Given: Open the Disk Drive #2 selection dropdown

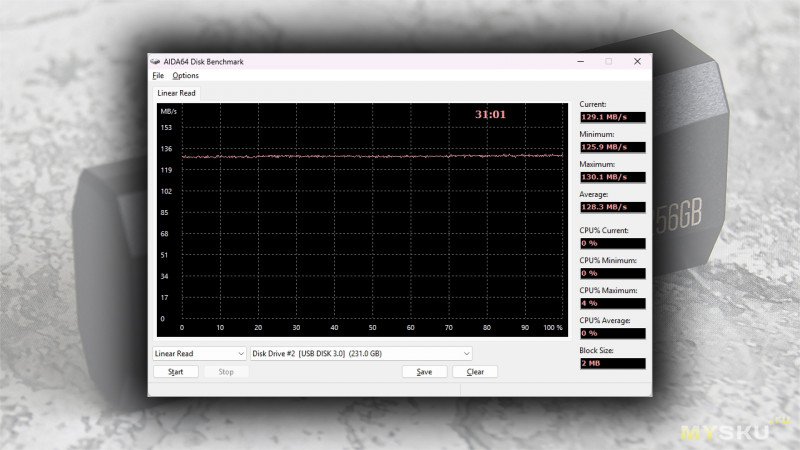Looking at the screenshot, I should [x=360, y=353].
